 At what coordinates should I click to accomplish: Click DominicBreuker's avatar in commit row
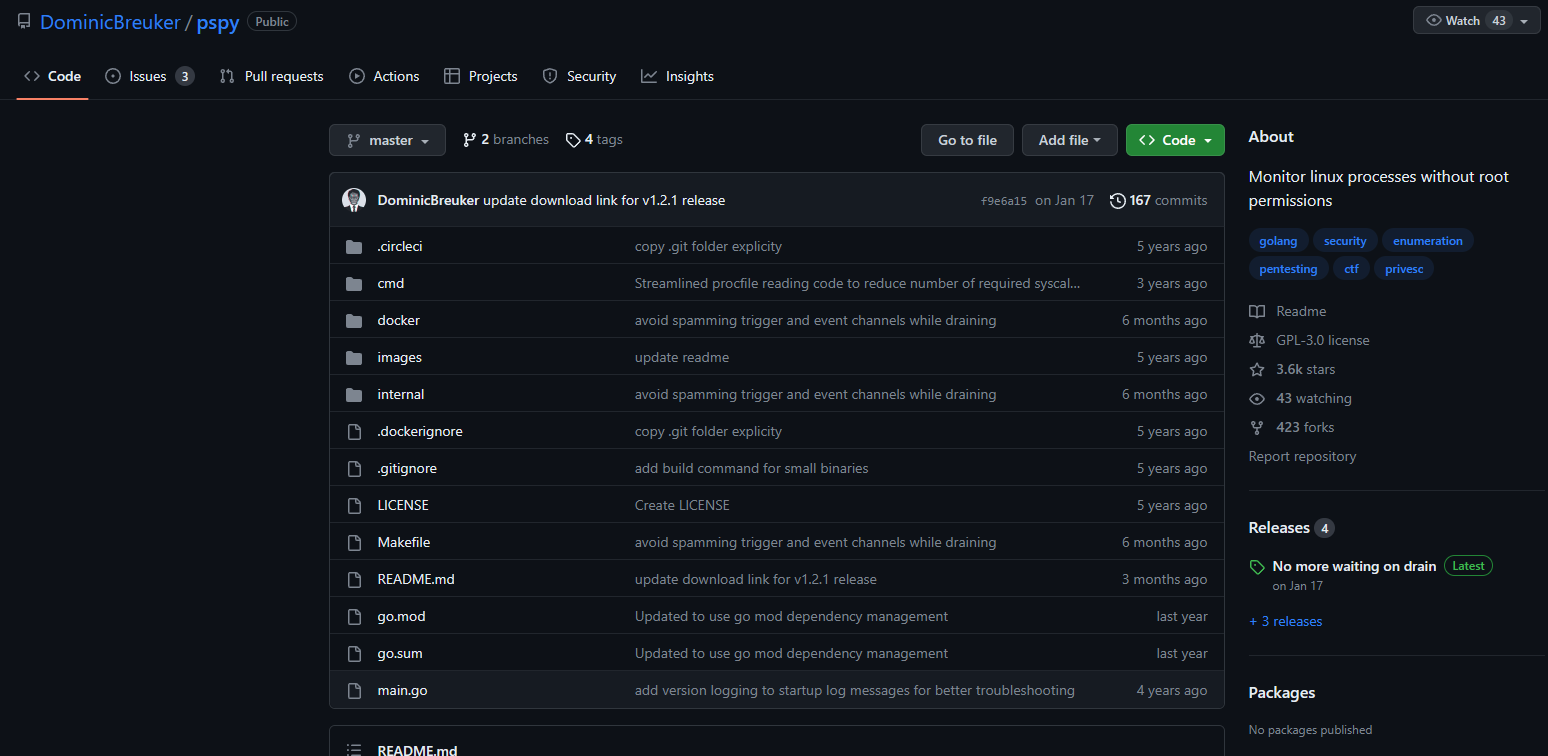click(354, 200)
